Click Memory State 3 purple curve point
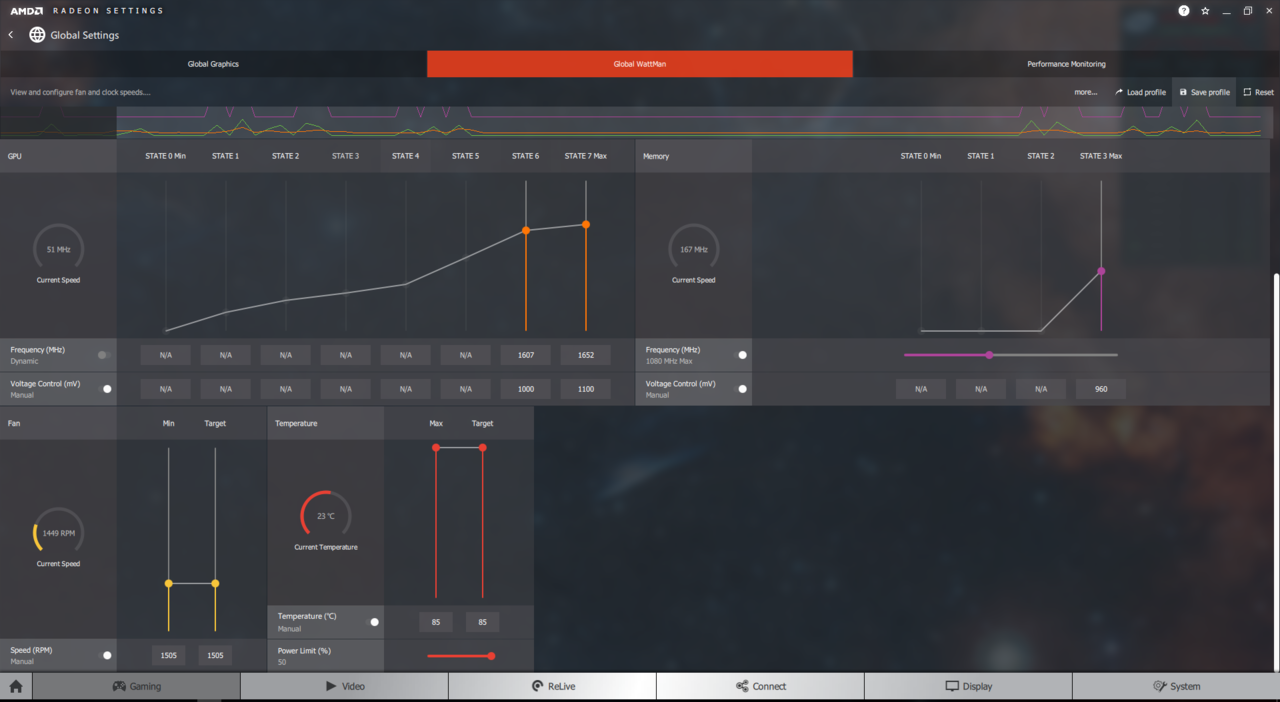The width and height of the screenshot is (1280, 702). pyautogui.click(x=1101, y=271)
